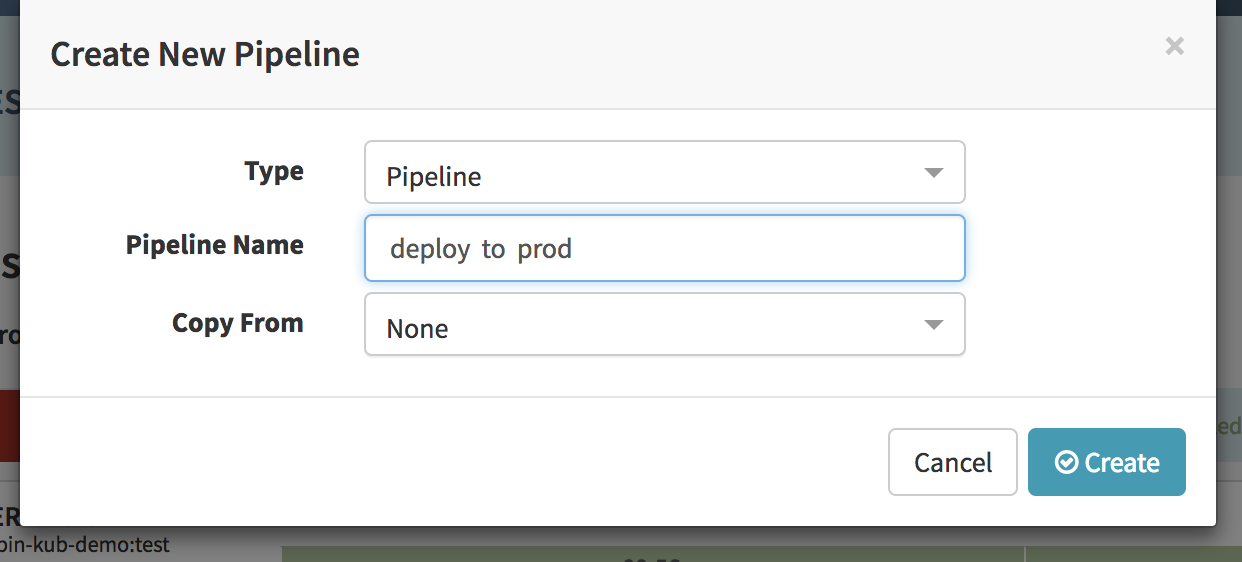
Task: Expand the Type dropdown using its arrow
Action: [933, 173]
